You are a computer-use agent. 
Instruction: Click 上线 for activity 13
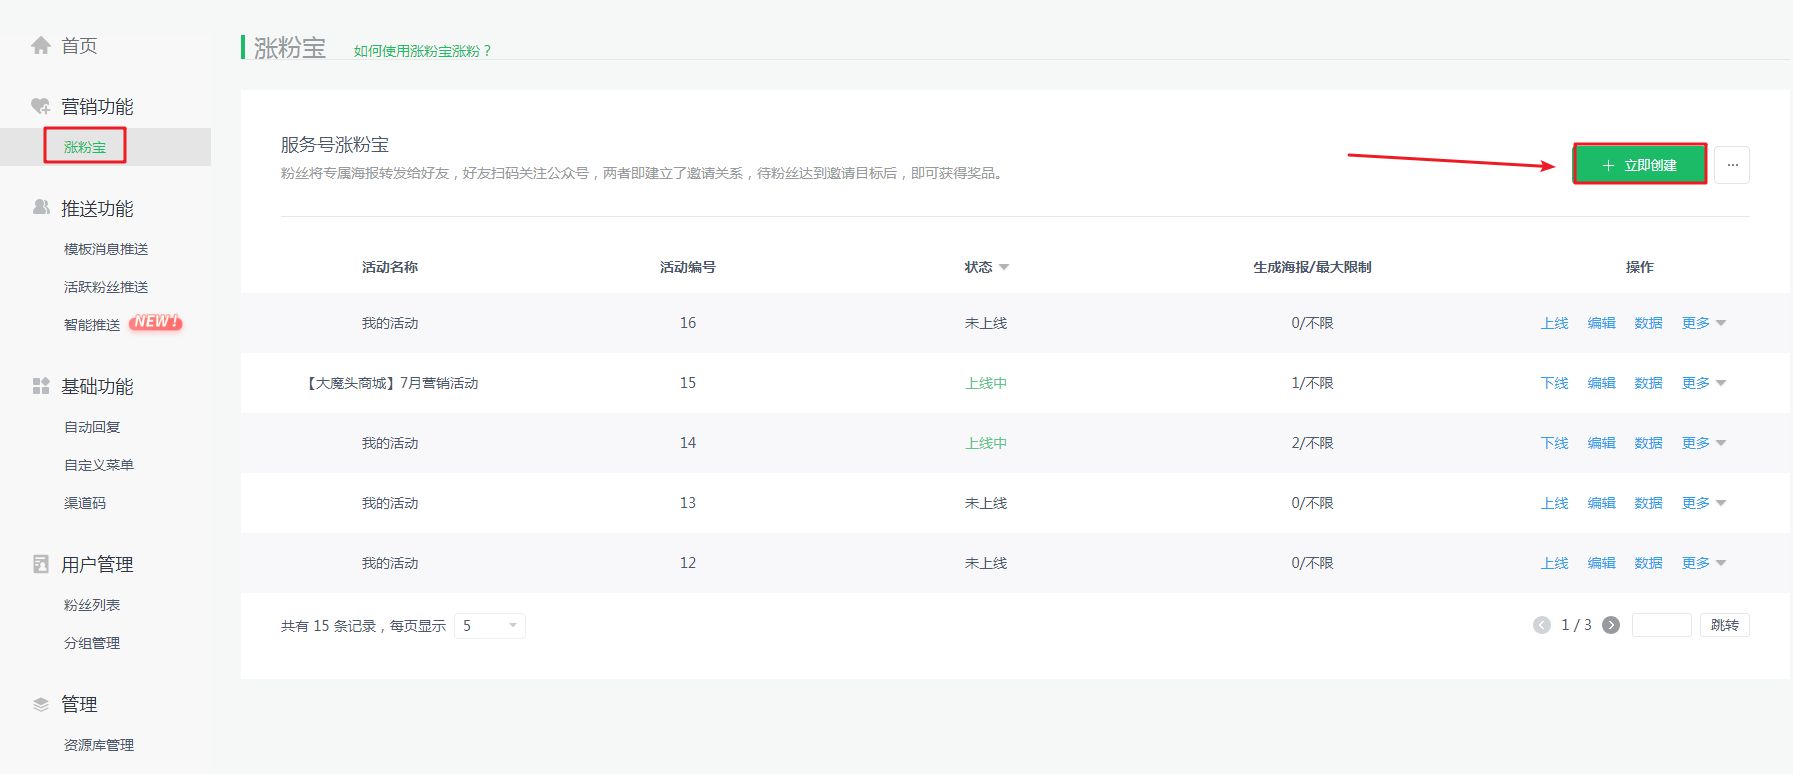1555,503
